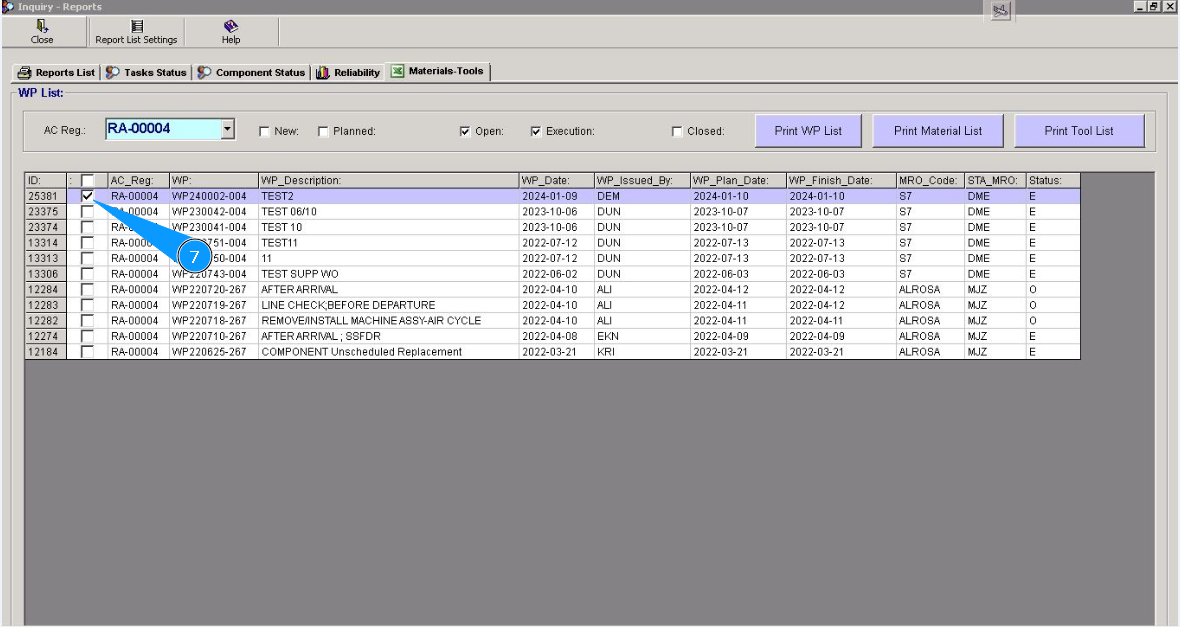Go to the Reliability tab

coord(349,73)
